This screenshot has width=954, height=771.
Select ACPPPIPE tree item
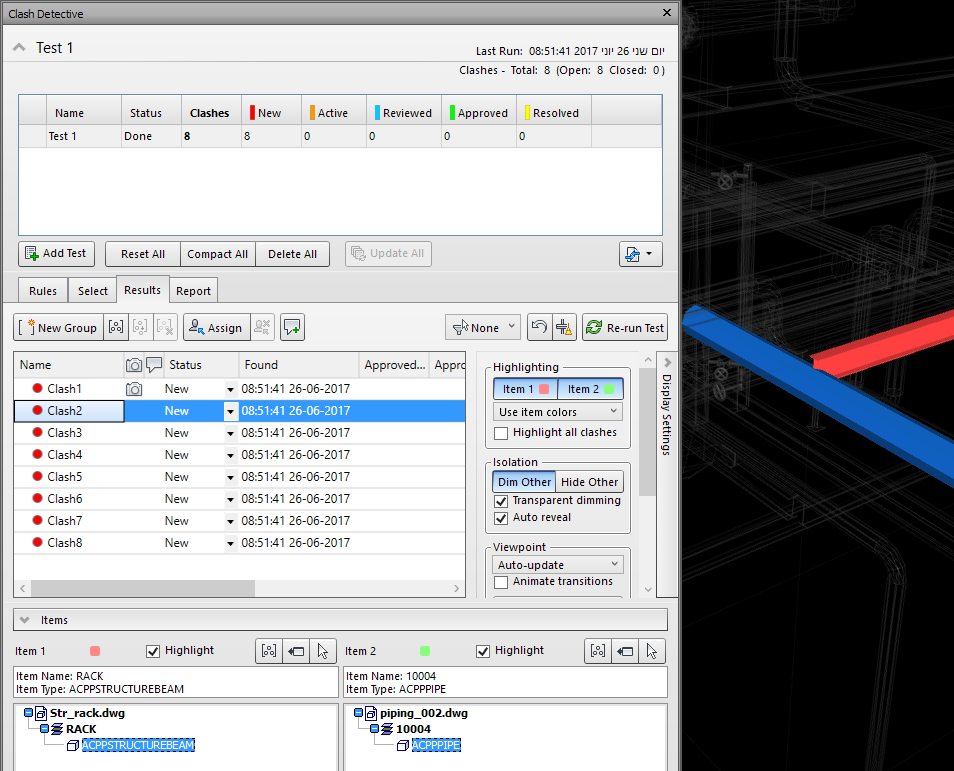[x=436, y=745]
